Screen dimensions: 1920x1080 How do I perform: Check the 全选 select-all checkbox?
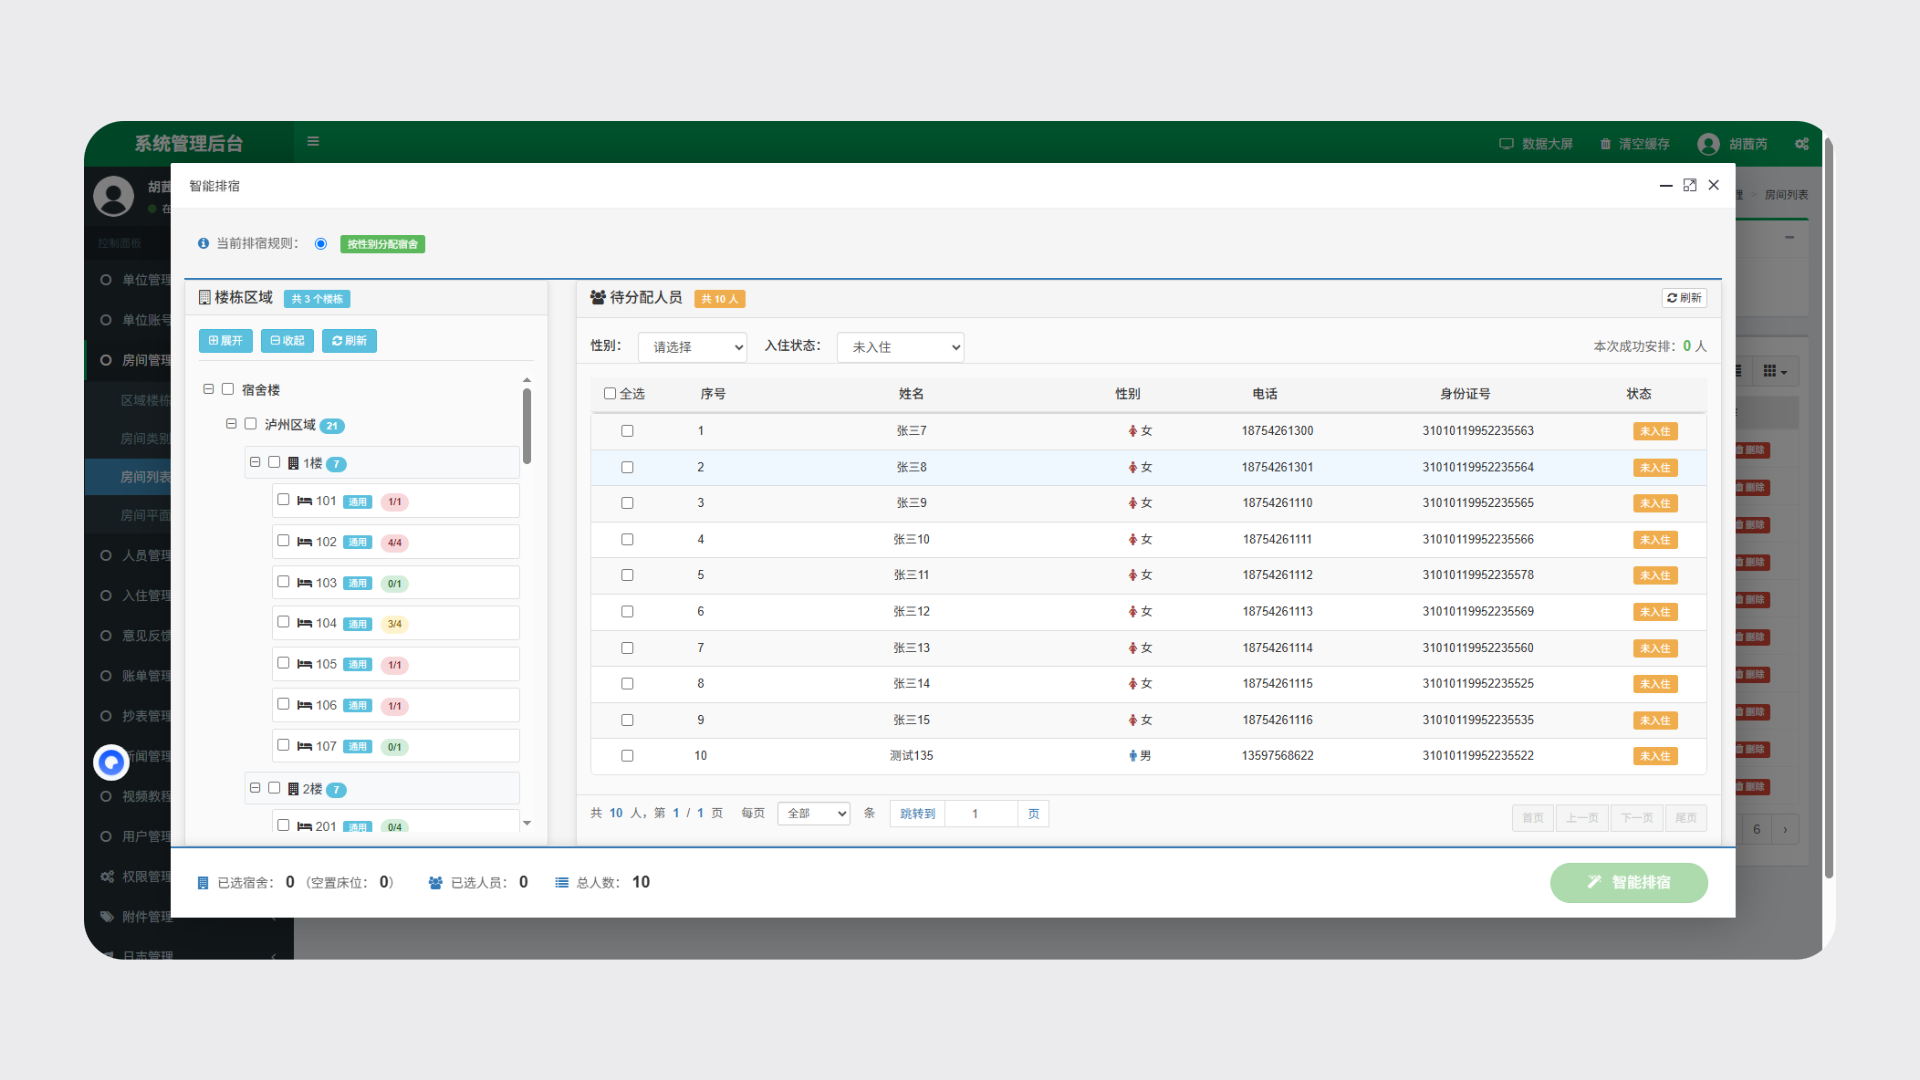[610, 393]
